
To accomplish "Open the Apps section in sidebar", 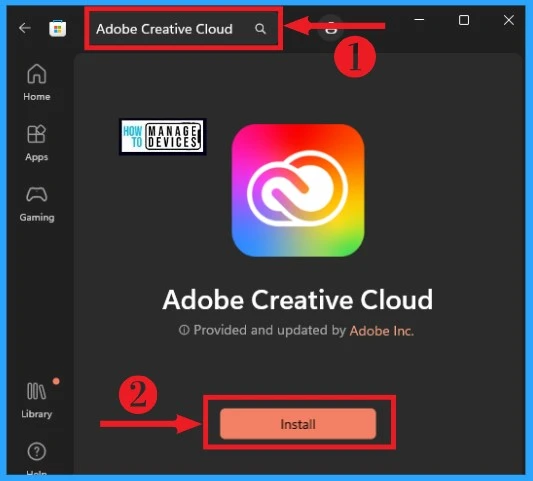I will [x=37, y=143].
